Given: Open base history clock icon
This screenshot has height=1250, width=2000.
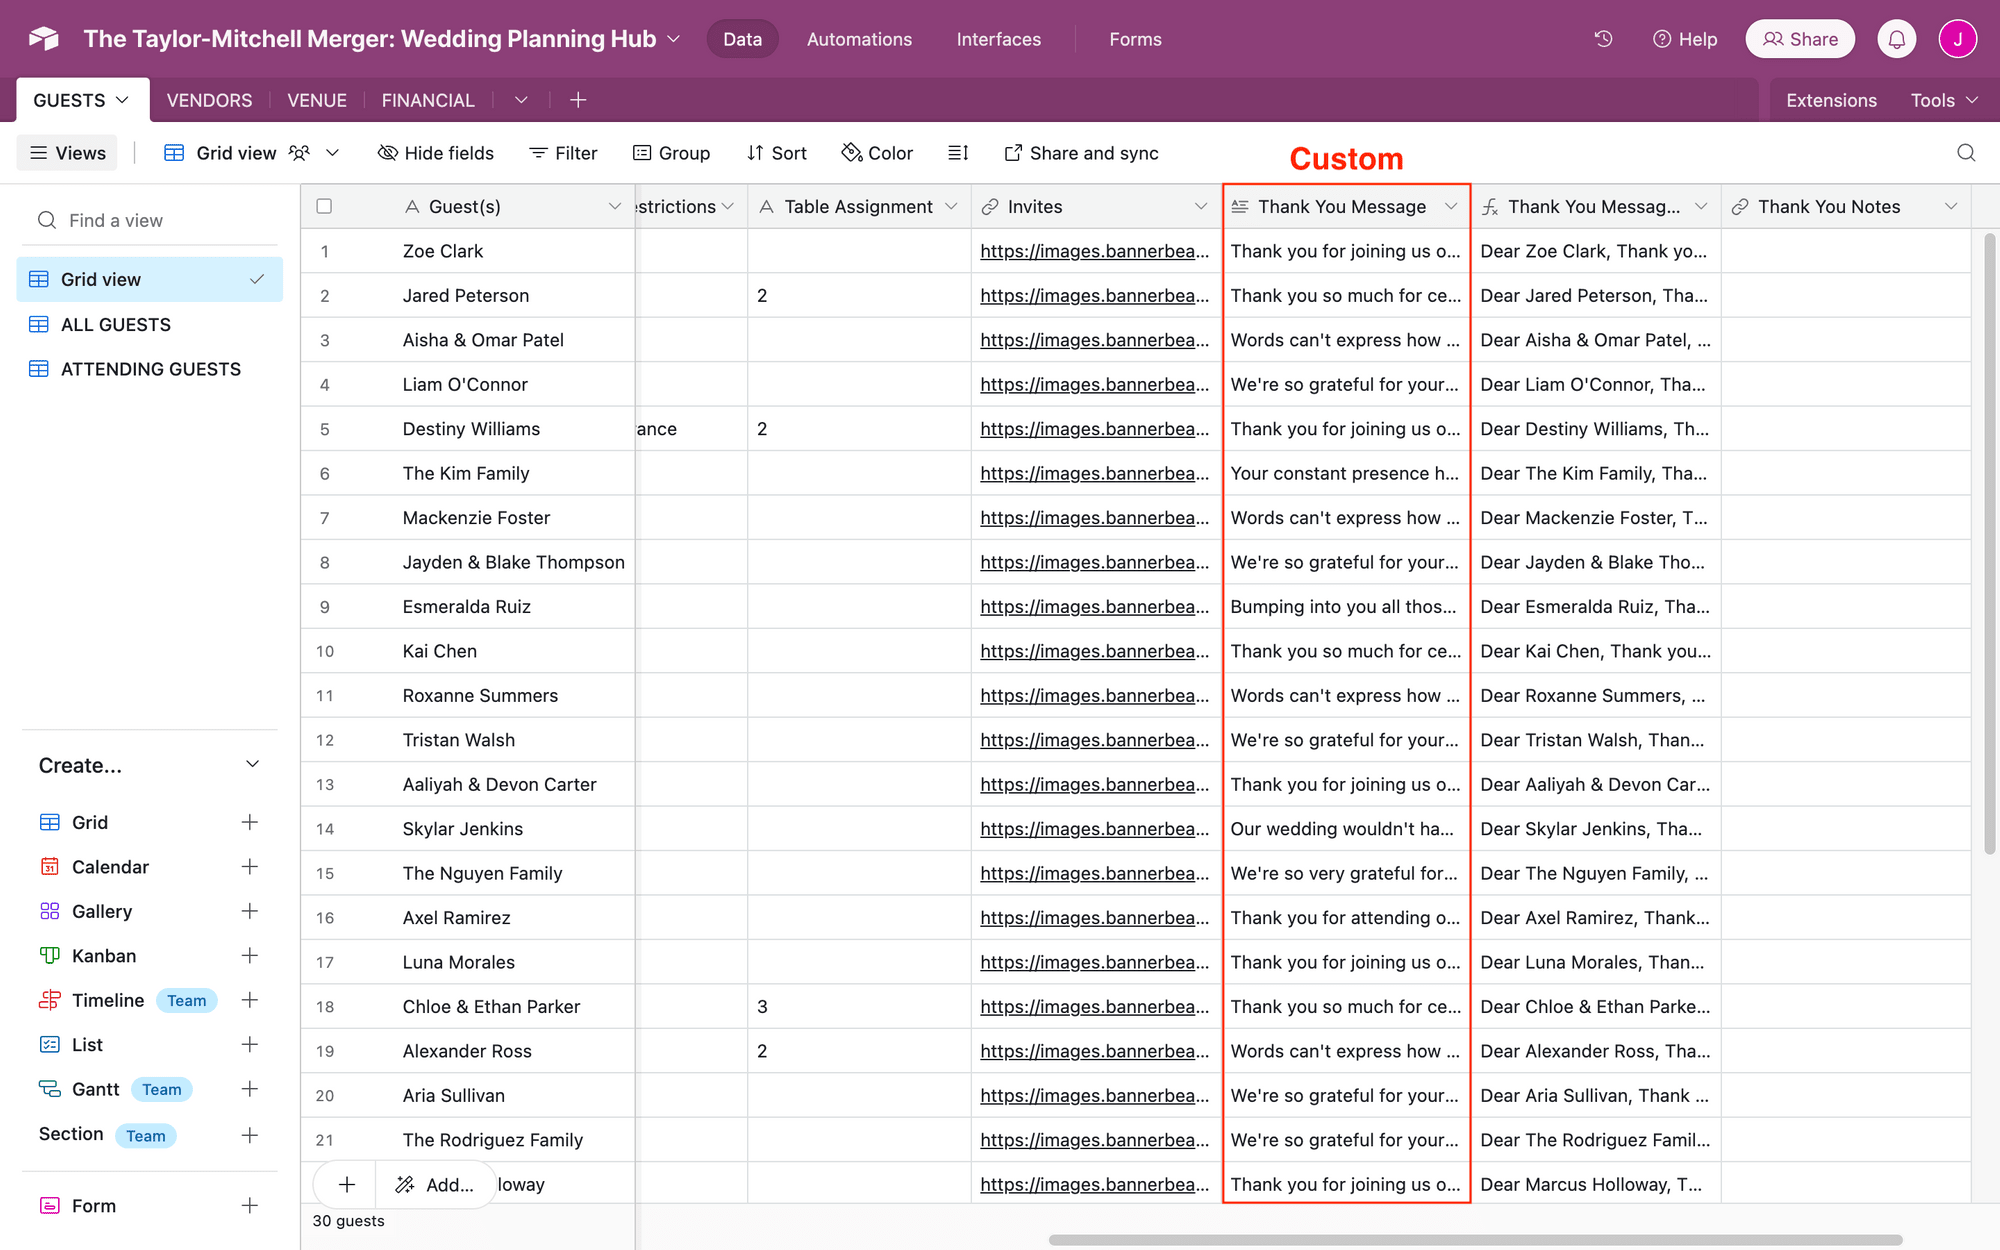Looking at the screenshot, I should click(x=1603, y=39).
